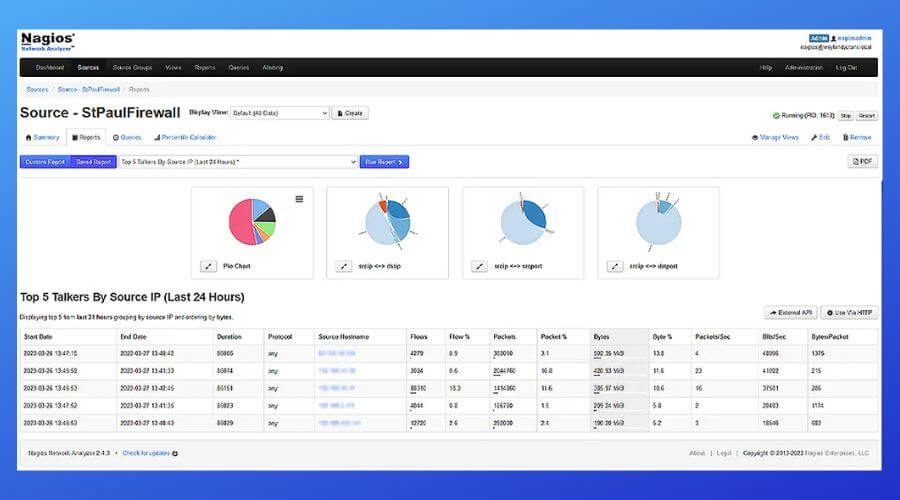Screen dimensions: 900x500
Task: Sort by Bytes column header
Action: [602, 337]
